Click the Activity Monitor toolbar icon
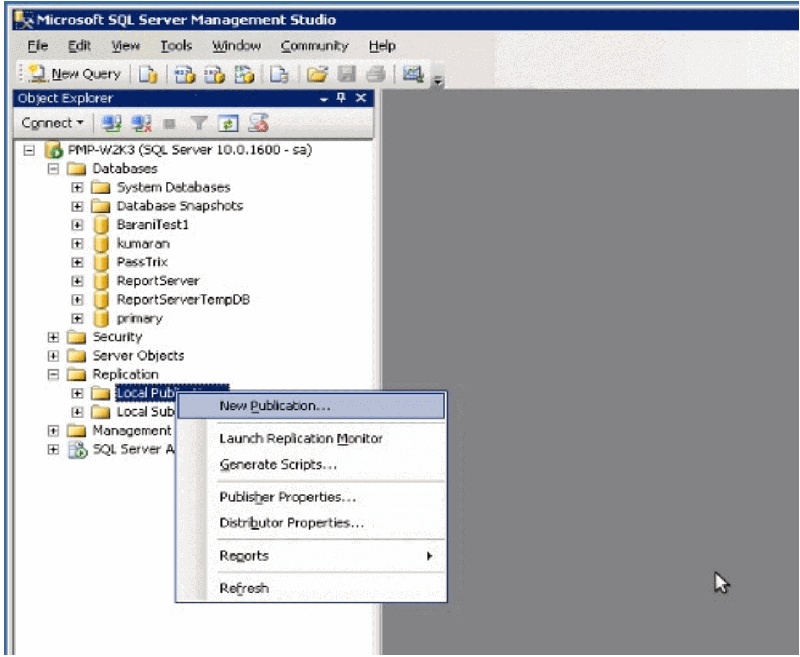The height and width of the screenshot is (657, 800). [413, 74]
